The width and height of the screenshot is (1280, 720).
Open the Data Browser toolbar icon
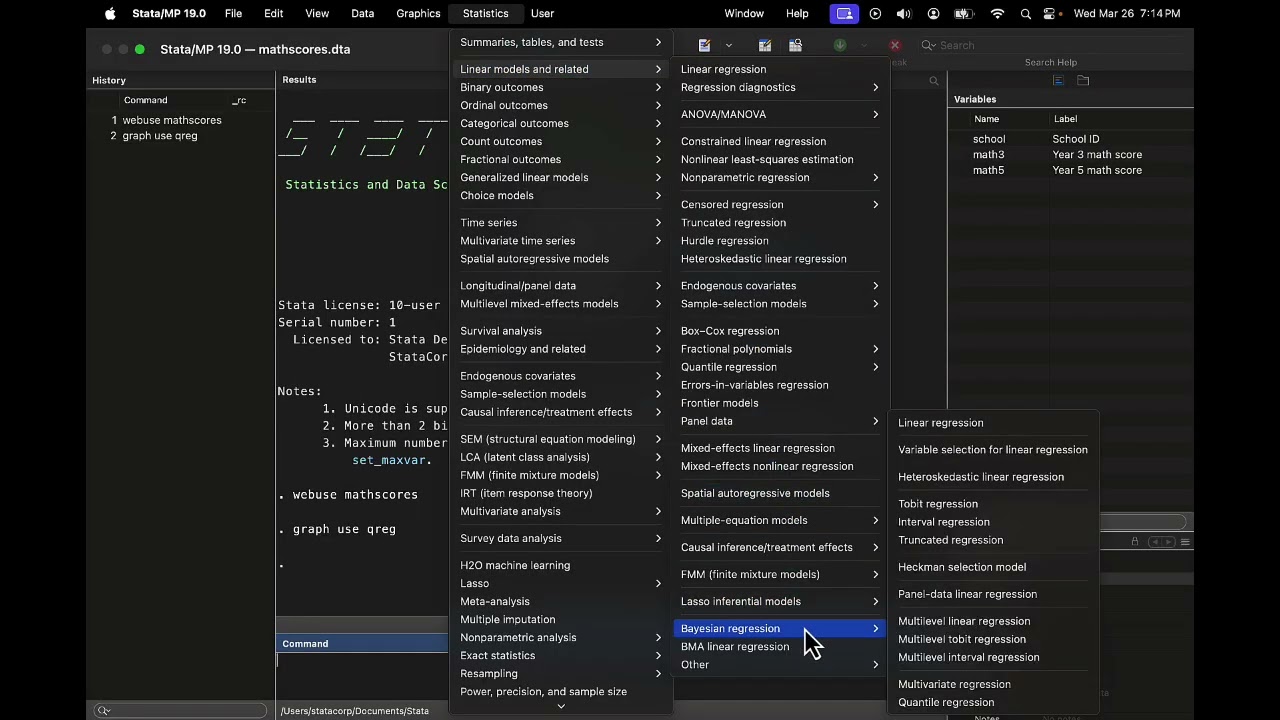pos(795,45)
